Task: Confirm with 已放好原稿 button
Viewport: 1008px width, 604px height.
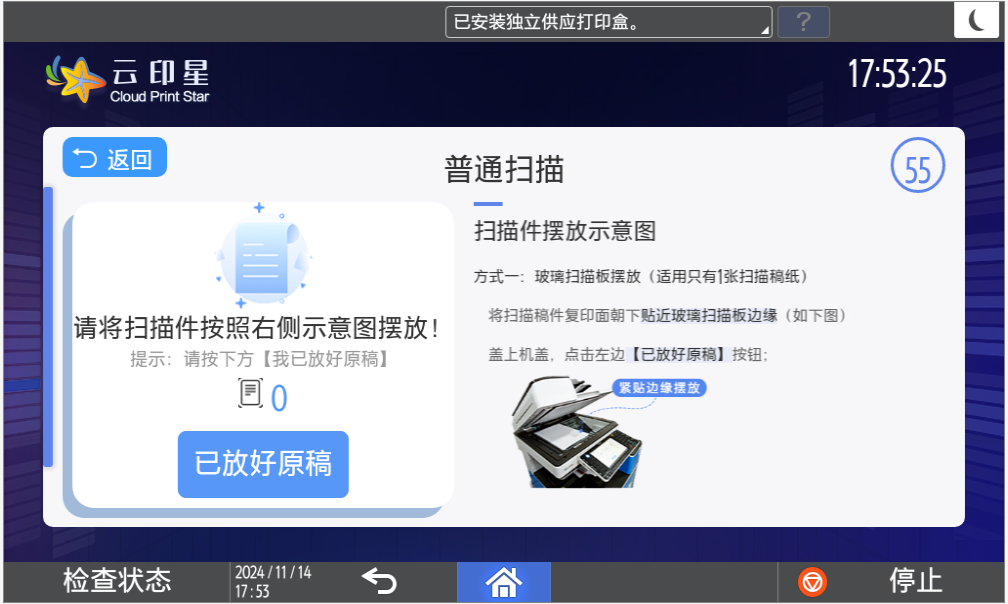Action: coord(263,464)
